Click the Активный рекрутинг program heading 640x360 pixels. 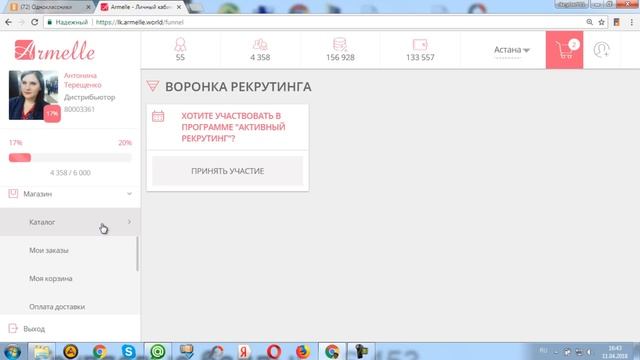(233, 127)
